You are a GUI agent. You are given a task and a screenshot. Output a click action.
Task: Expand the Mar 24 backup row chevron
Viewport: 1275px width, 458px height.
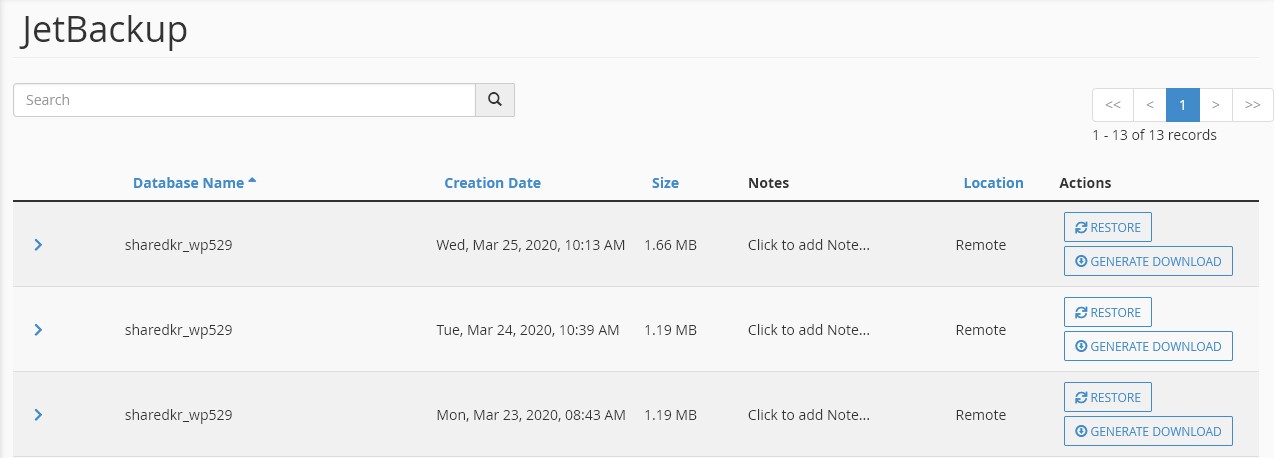point(38,330)
